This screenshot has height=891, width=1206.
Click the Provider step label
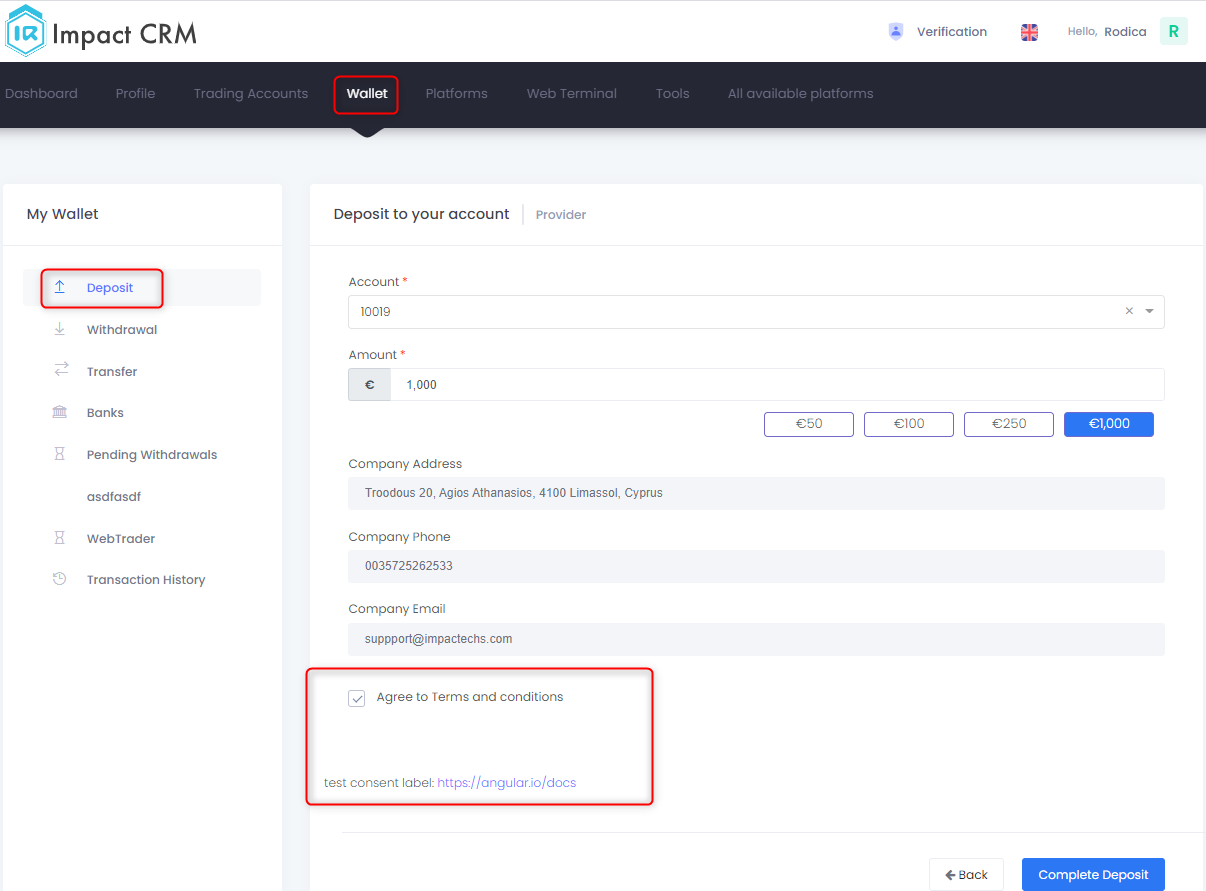pyautogui.click(x=561, y=215)
